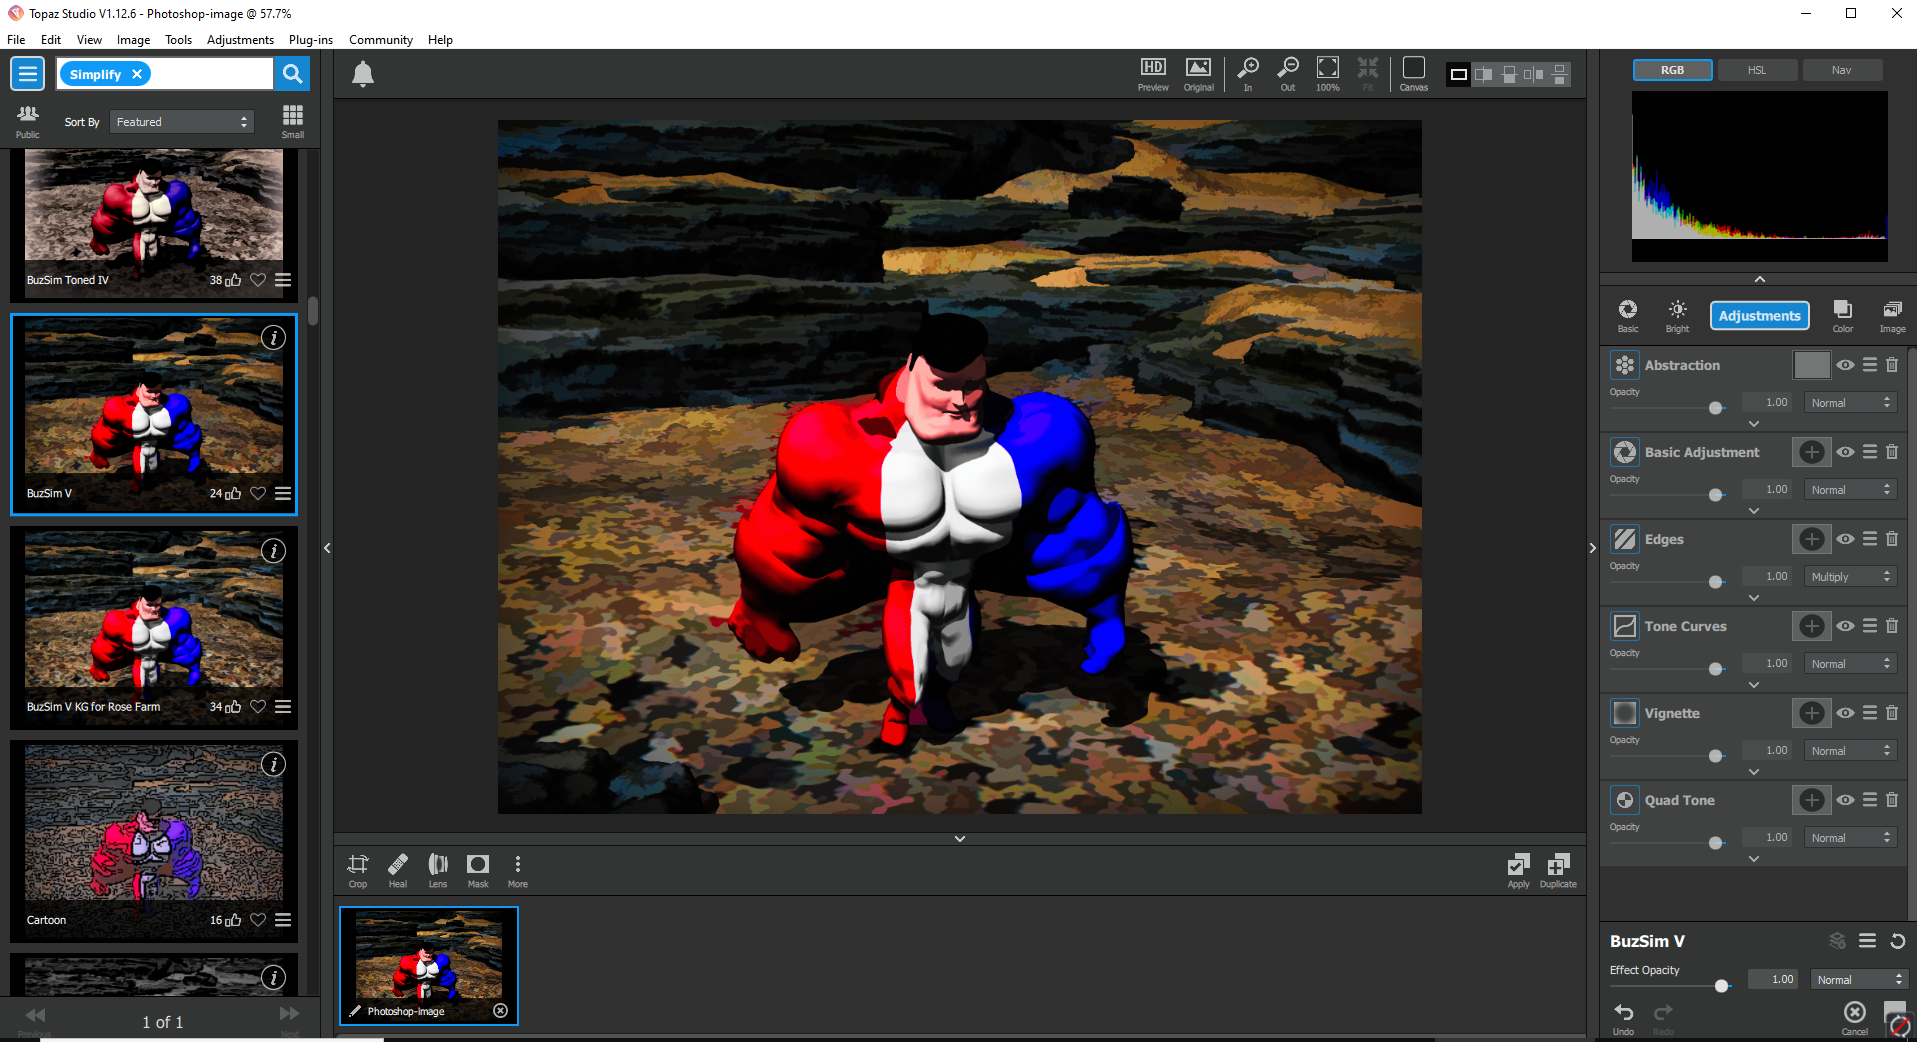Open the Sort By Featured dropdown
Viewport: 1917px width, 1042px height.
click(182, 122)
